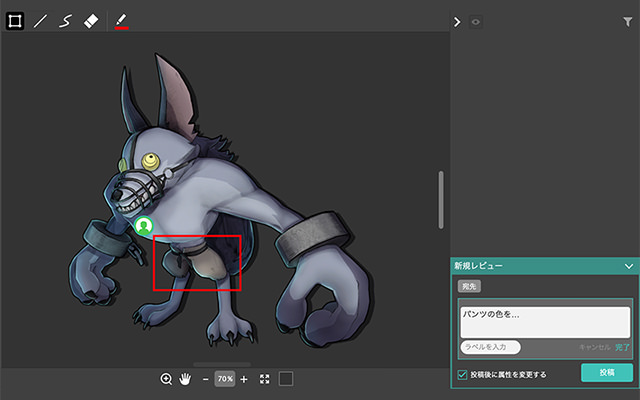Image resolution: width=640 pixels, height=400 pixels.
Task: Open the filter options
Action: tap(628, 22)
